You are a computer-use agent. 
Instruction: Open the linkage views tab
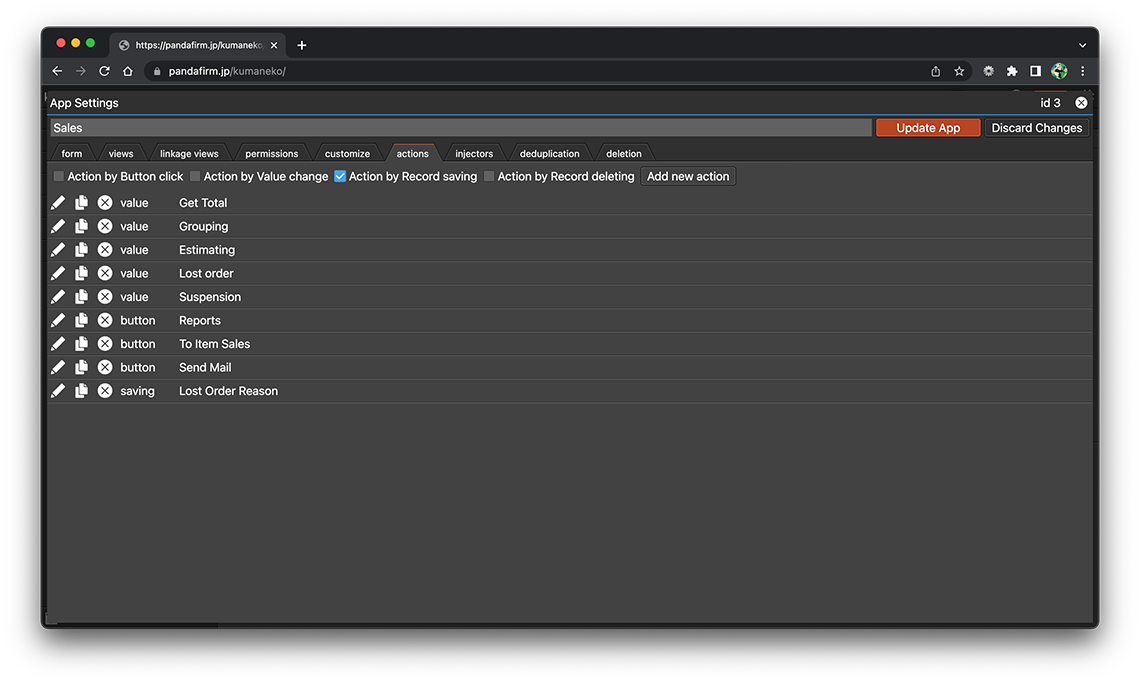[x=189, y=154]
